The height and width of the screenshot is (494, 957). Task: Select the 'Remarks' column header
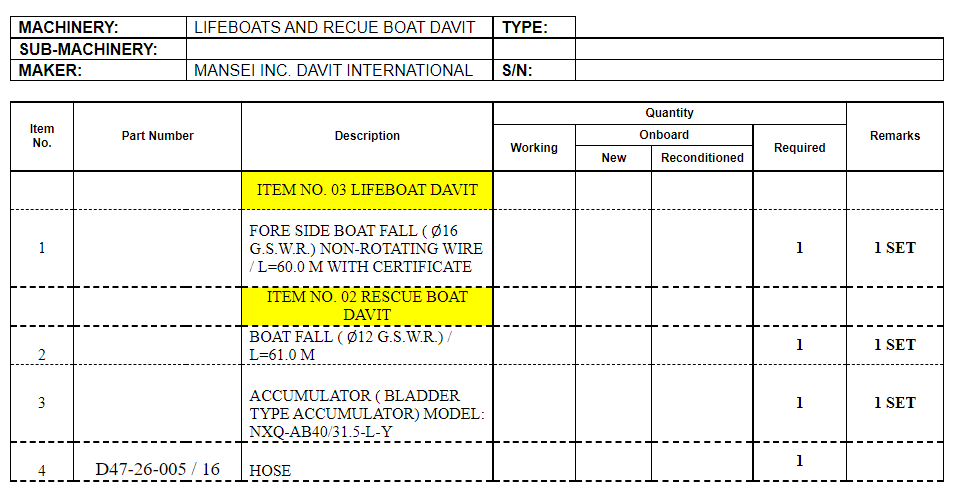[x=894, y=136]
